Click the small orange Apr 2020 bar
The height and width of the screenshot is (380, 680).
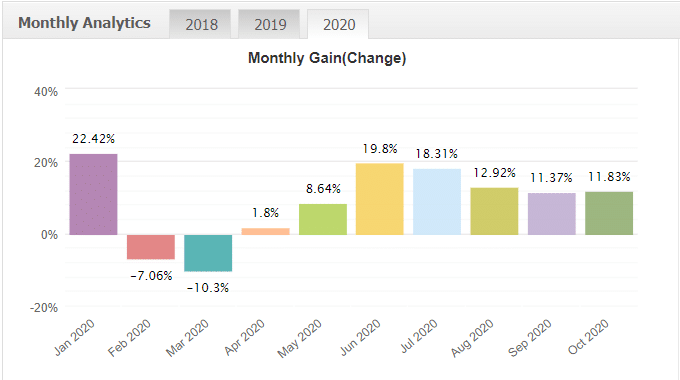coord(265,232)
